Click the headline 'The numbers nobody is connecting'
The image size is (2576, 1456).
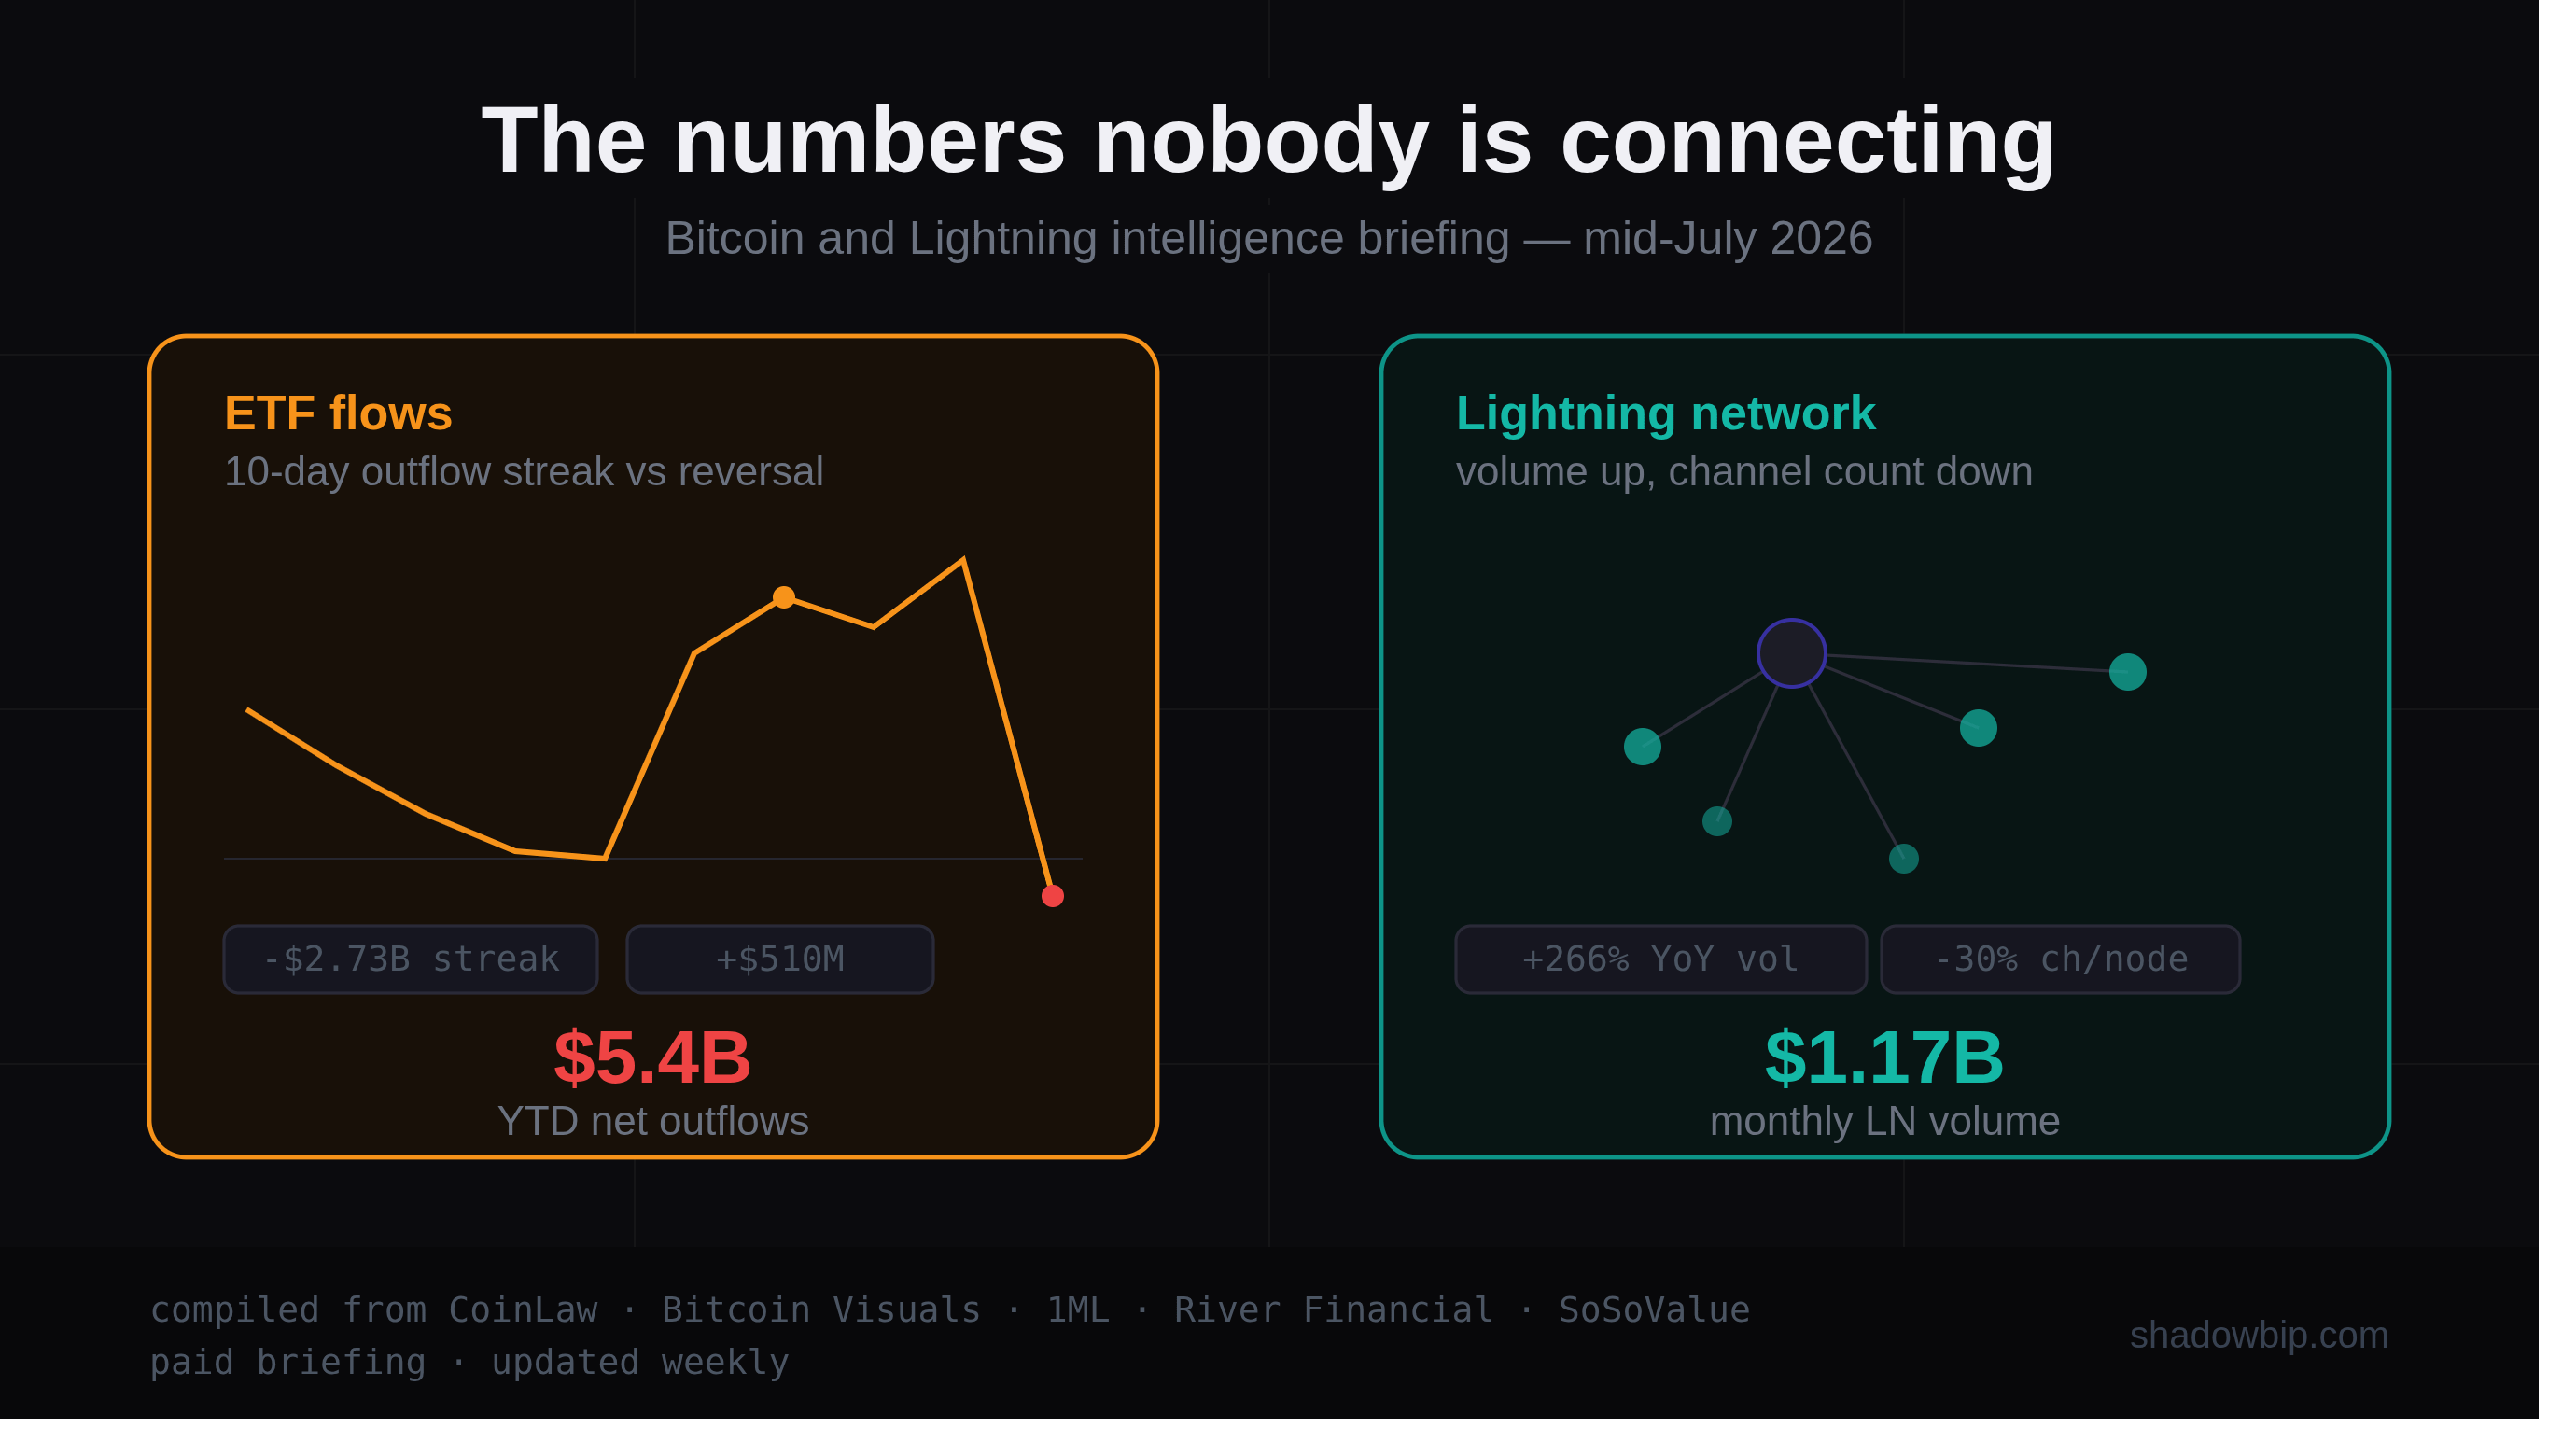(1268, 141)
